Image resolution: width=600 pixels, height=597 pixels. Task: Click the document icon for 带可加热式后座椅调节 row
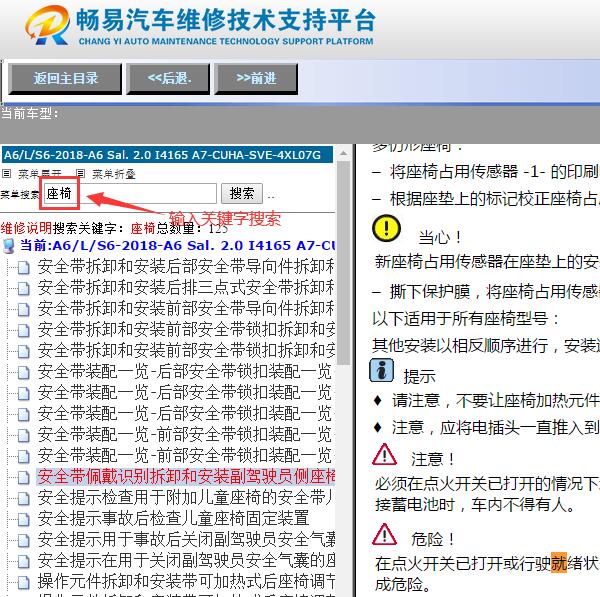tap(24, 582)
